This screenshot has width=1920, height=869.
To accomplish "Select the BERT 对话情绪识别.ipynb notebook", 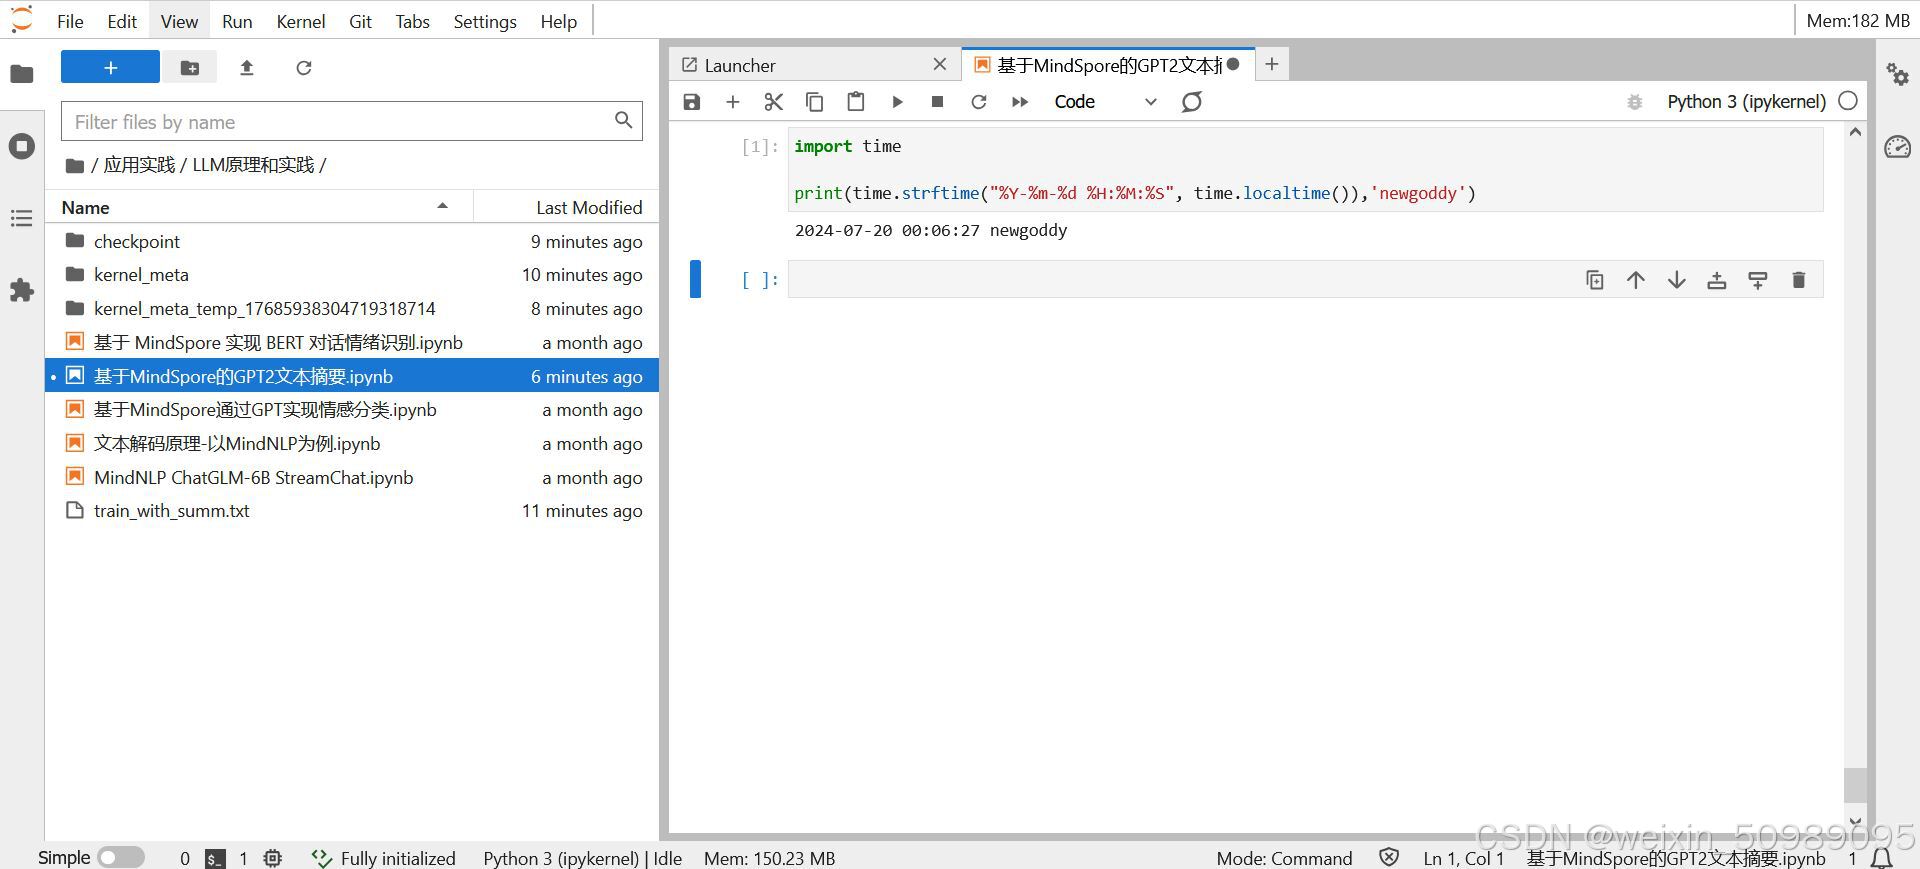I will click(x=352, y=342).
